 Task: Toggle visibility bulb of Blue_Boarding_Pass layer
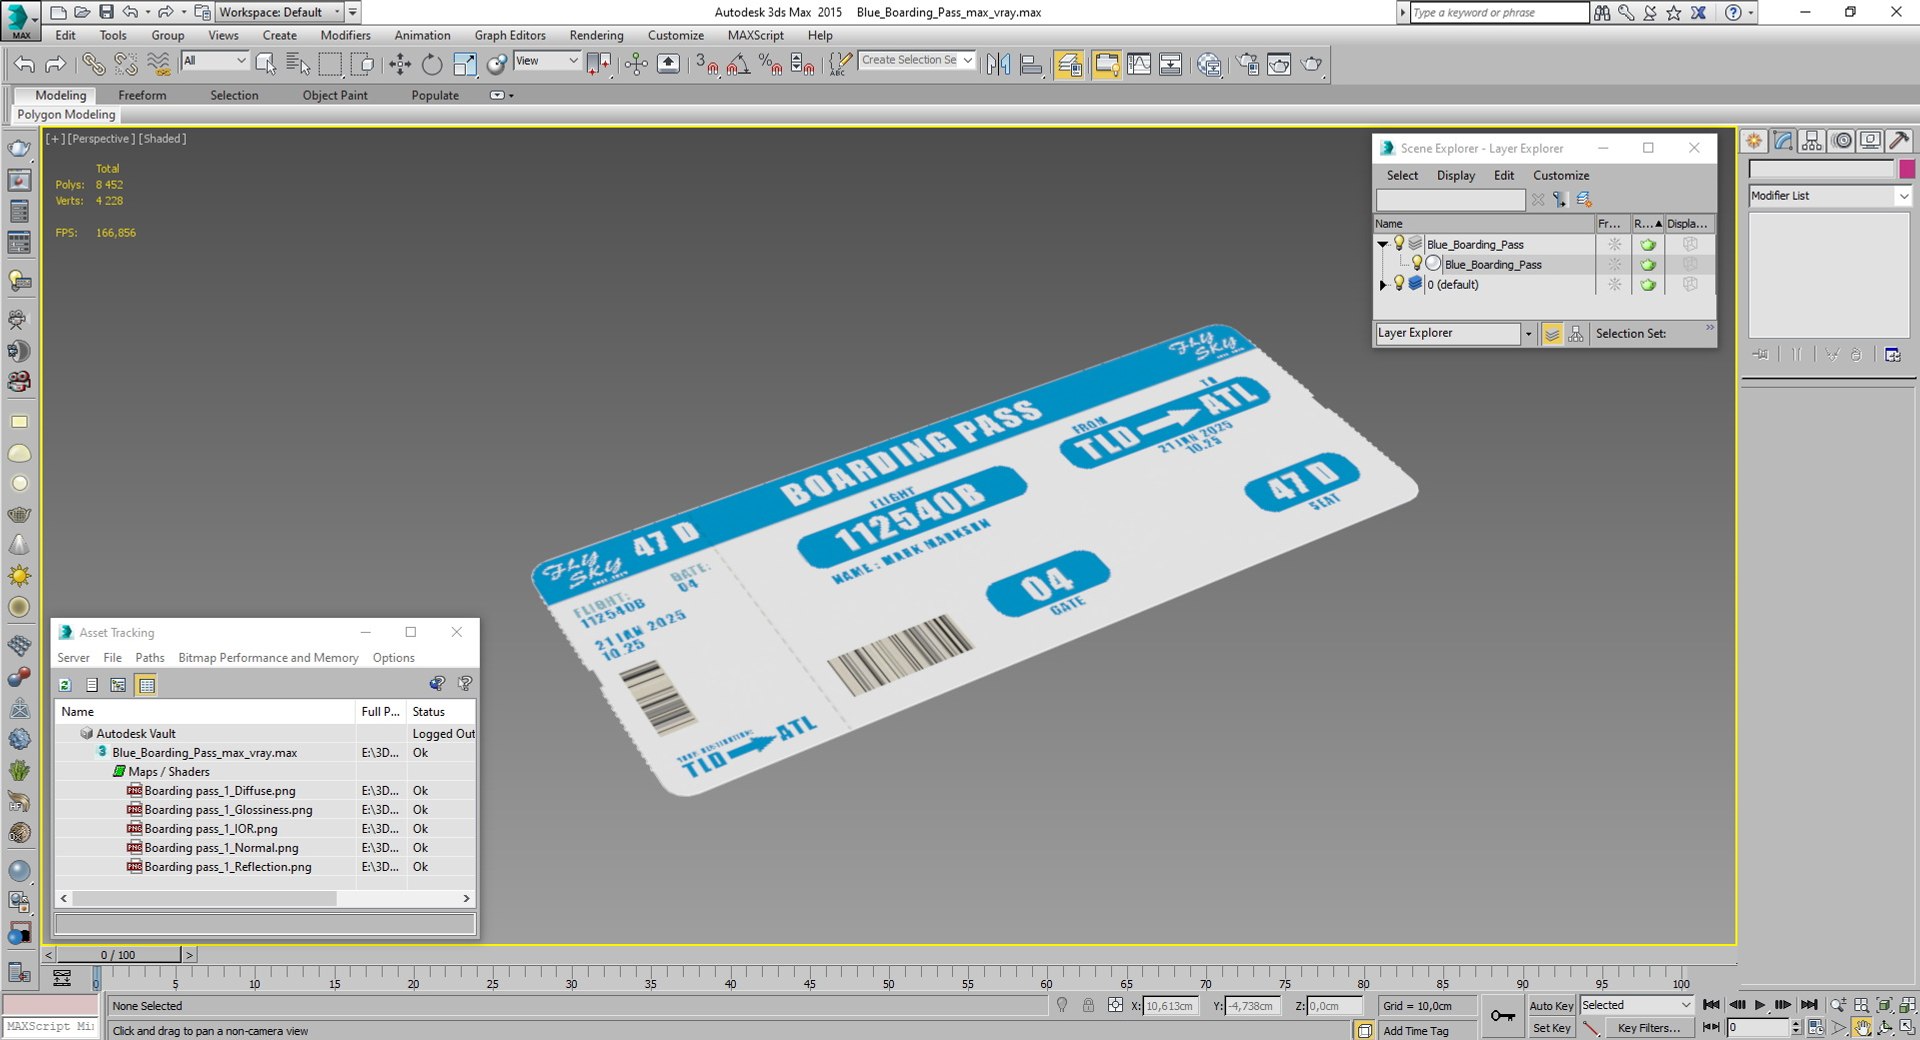coord(1399,243)
